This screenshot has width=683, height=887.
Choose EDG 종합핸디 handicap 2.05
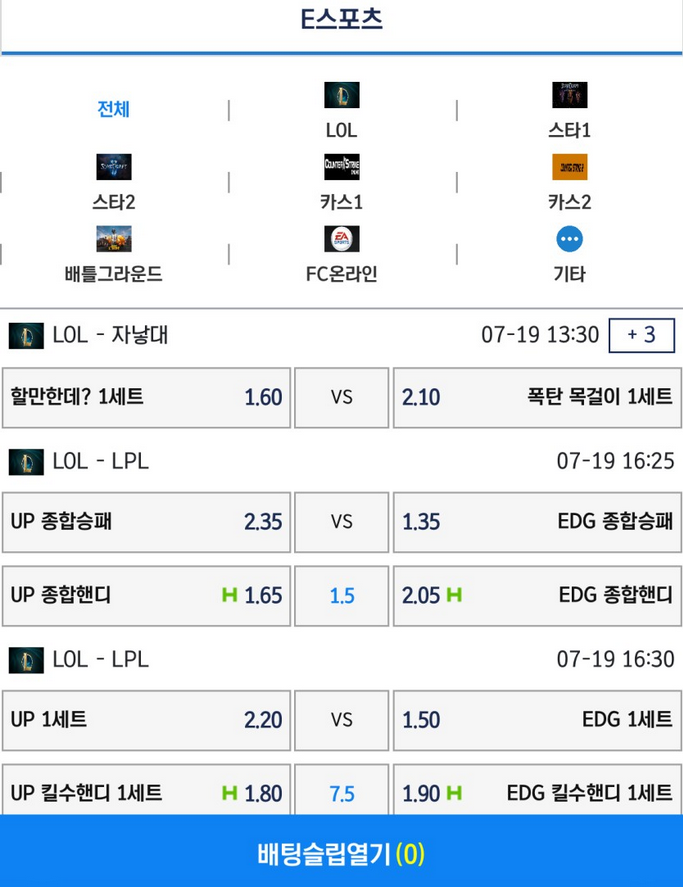pyautogui.click(x=537, y=596)
